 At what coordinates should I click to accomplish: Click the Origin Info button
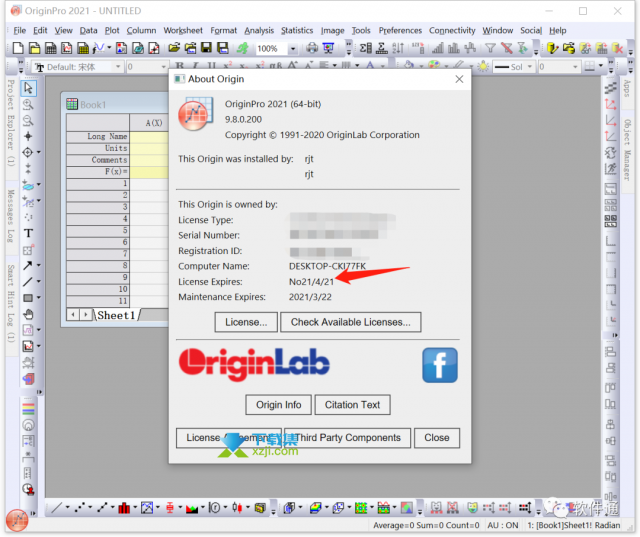[278, 405]
